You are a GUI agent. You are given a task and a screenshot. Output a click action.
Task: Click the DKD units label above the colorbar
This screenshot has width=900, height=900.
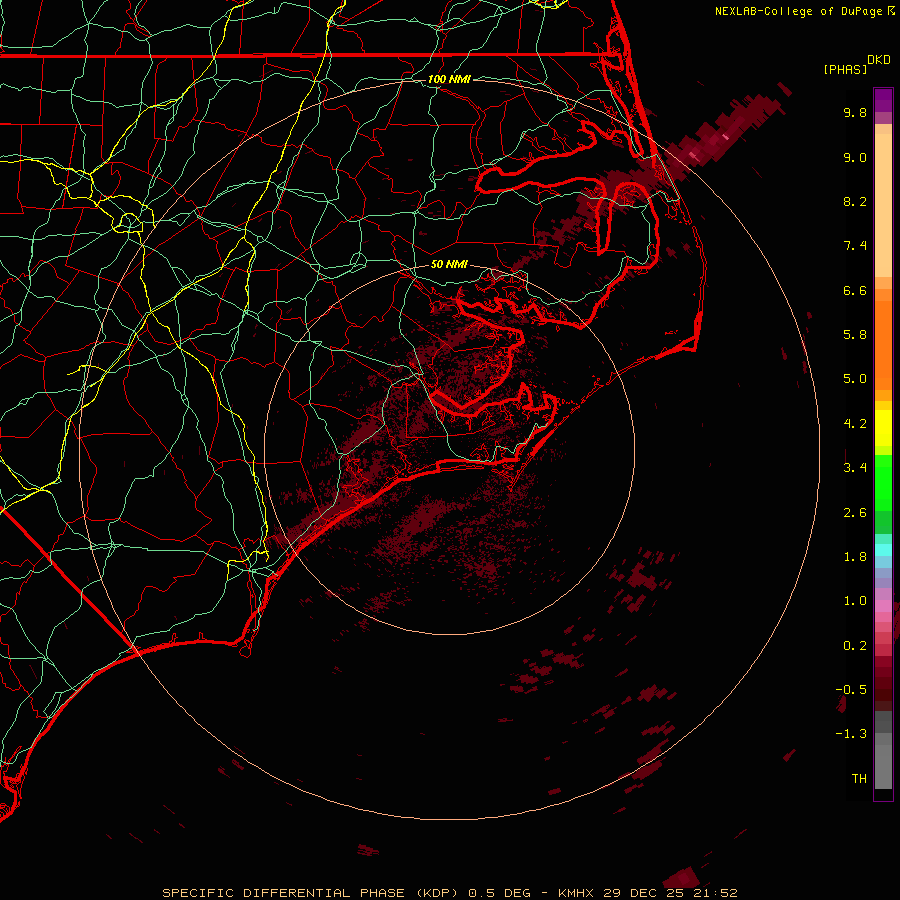[x=879, y=60]
